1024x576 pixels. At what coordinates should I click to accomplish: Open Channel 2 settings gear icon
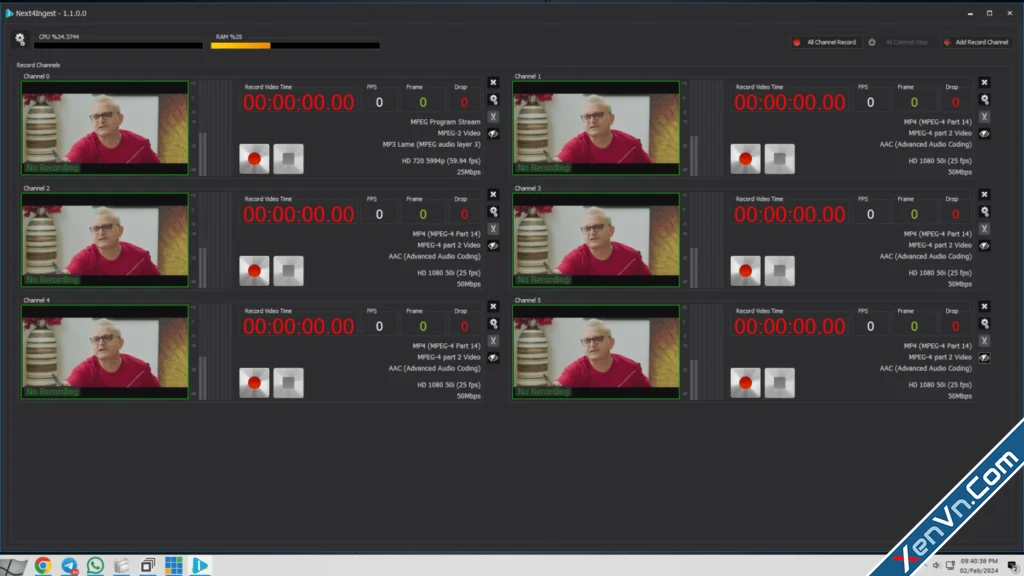[493, 212]
